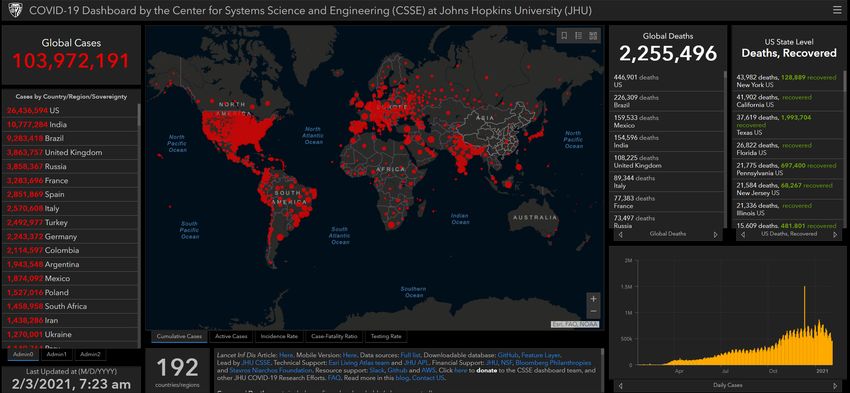
Task: Select the Admin2 level tab
Action: [90, 354]
